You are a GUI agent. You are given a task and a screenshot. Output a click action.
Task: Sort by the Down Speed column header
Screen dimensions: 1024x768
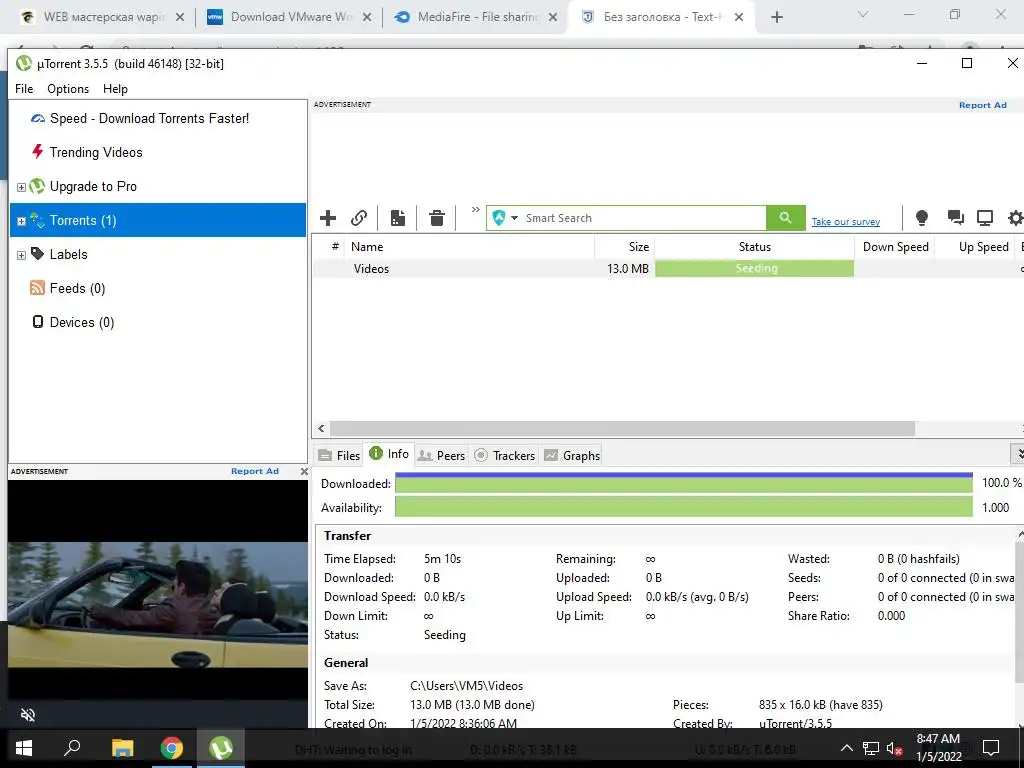point(895,247)
